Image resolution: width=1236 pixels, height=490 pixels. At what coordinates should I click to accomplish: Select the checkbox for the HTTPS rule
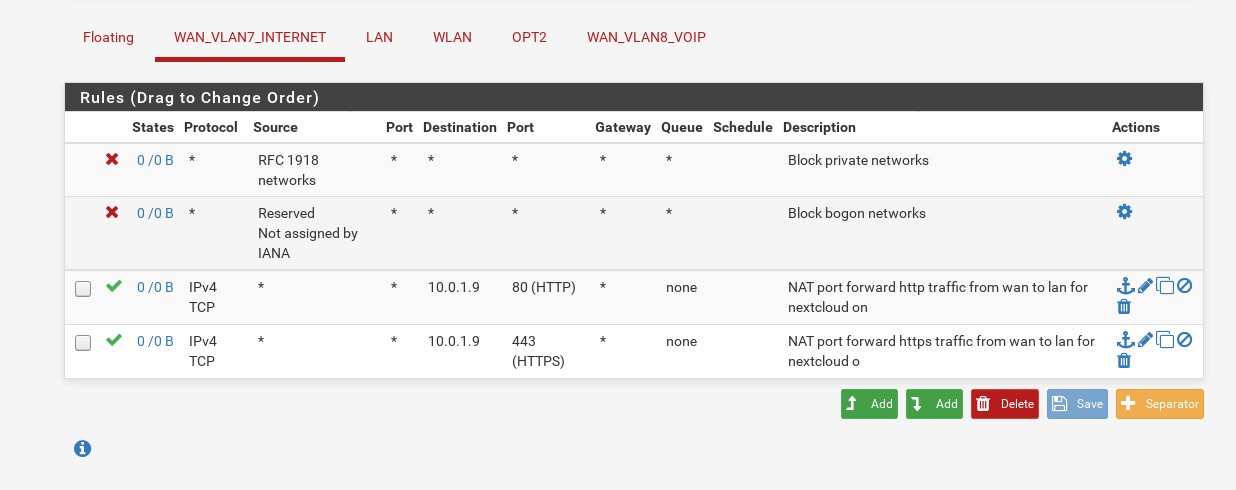[x=83, y=343]
